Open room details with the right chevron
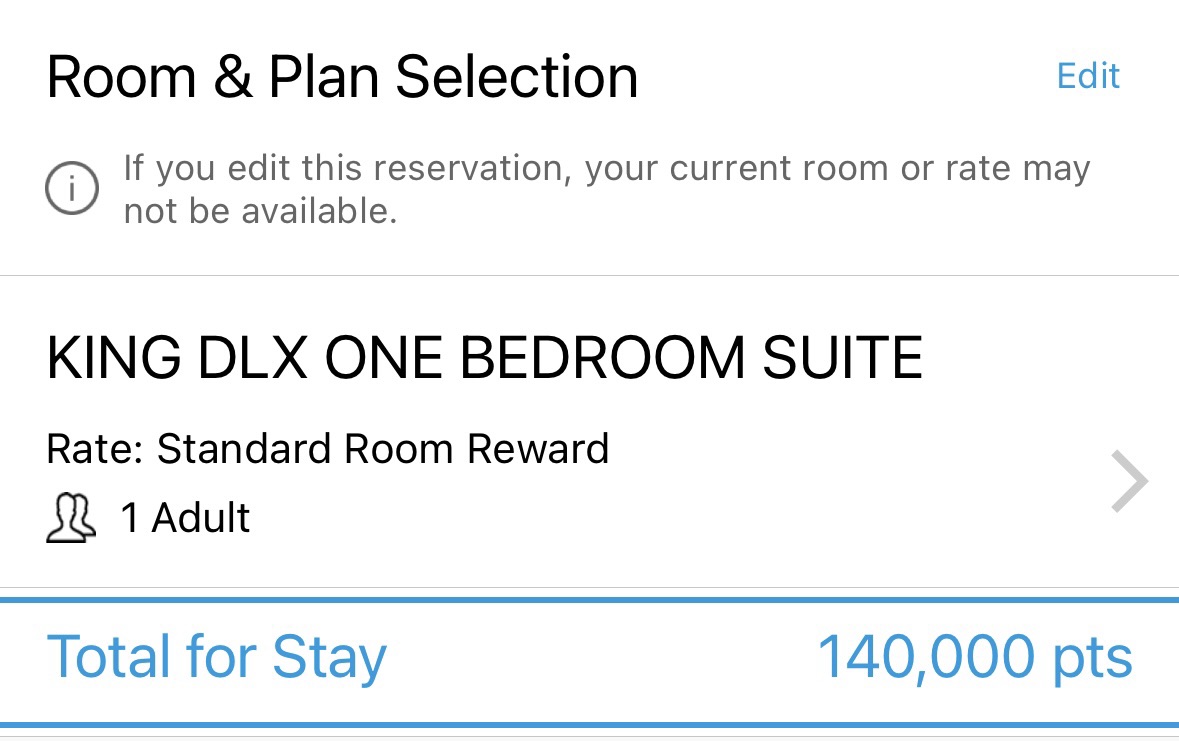Screen dimensions: 1179x741 1129,481
